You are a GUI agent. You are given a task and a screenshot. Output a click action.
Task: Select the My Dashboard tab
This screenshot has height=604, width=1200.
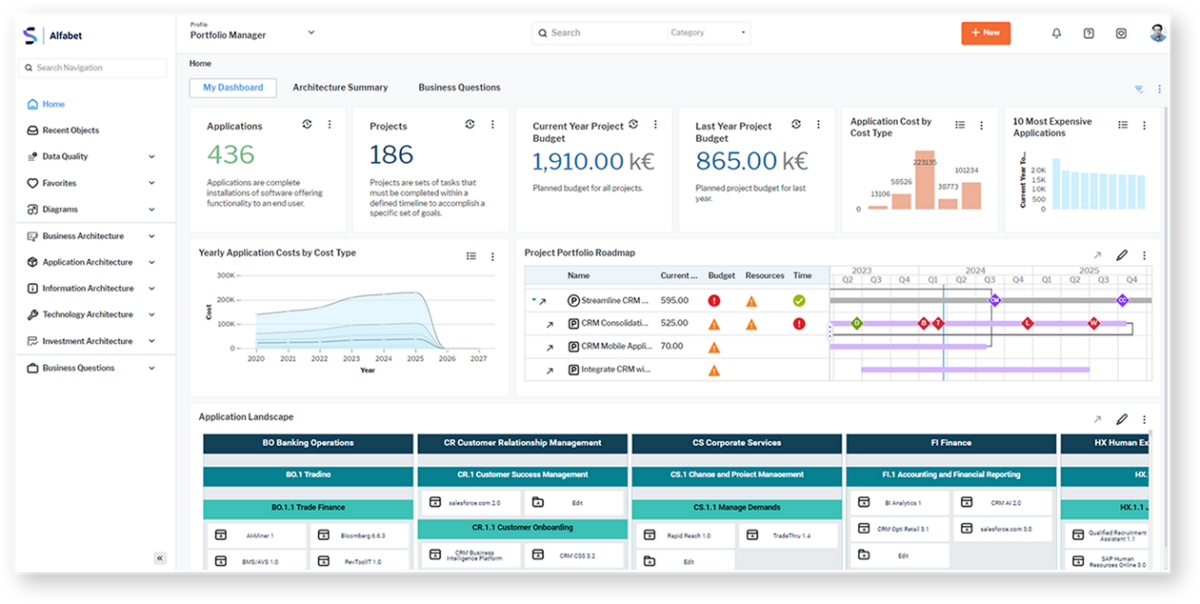click(x=233, y=87)
